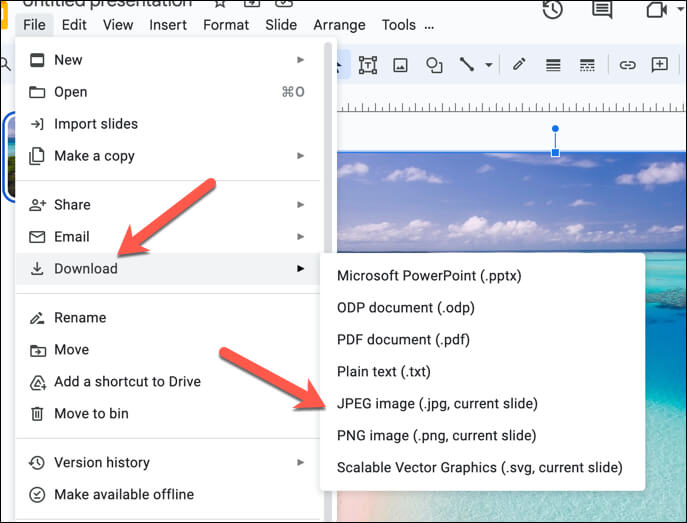687x523 pixels.
Task: Expand the Line tool dropdown arrow
Action: (x=489, y=65)
